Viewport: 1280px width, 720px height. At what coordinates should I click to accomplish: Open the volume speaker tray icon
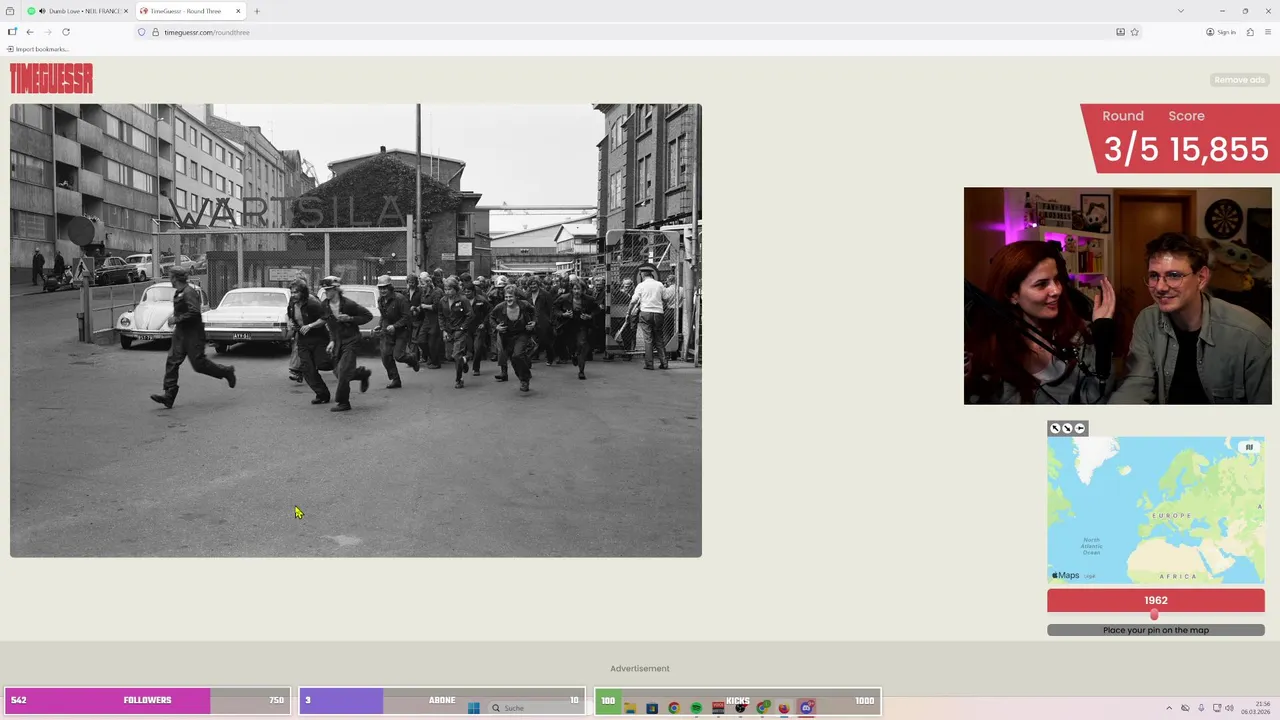(x=1229, y=708)
